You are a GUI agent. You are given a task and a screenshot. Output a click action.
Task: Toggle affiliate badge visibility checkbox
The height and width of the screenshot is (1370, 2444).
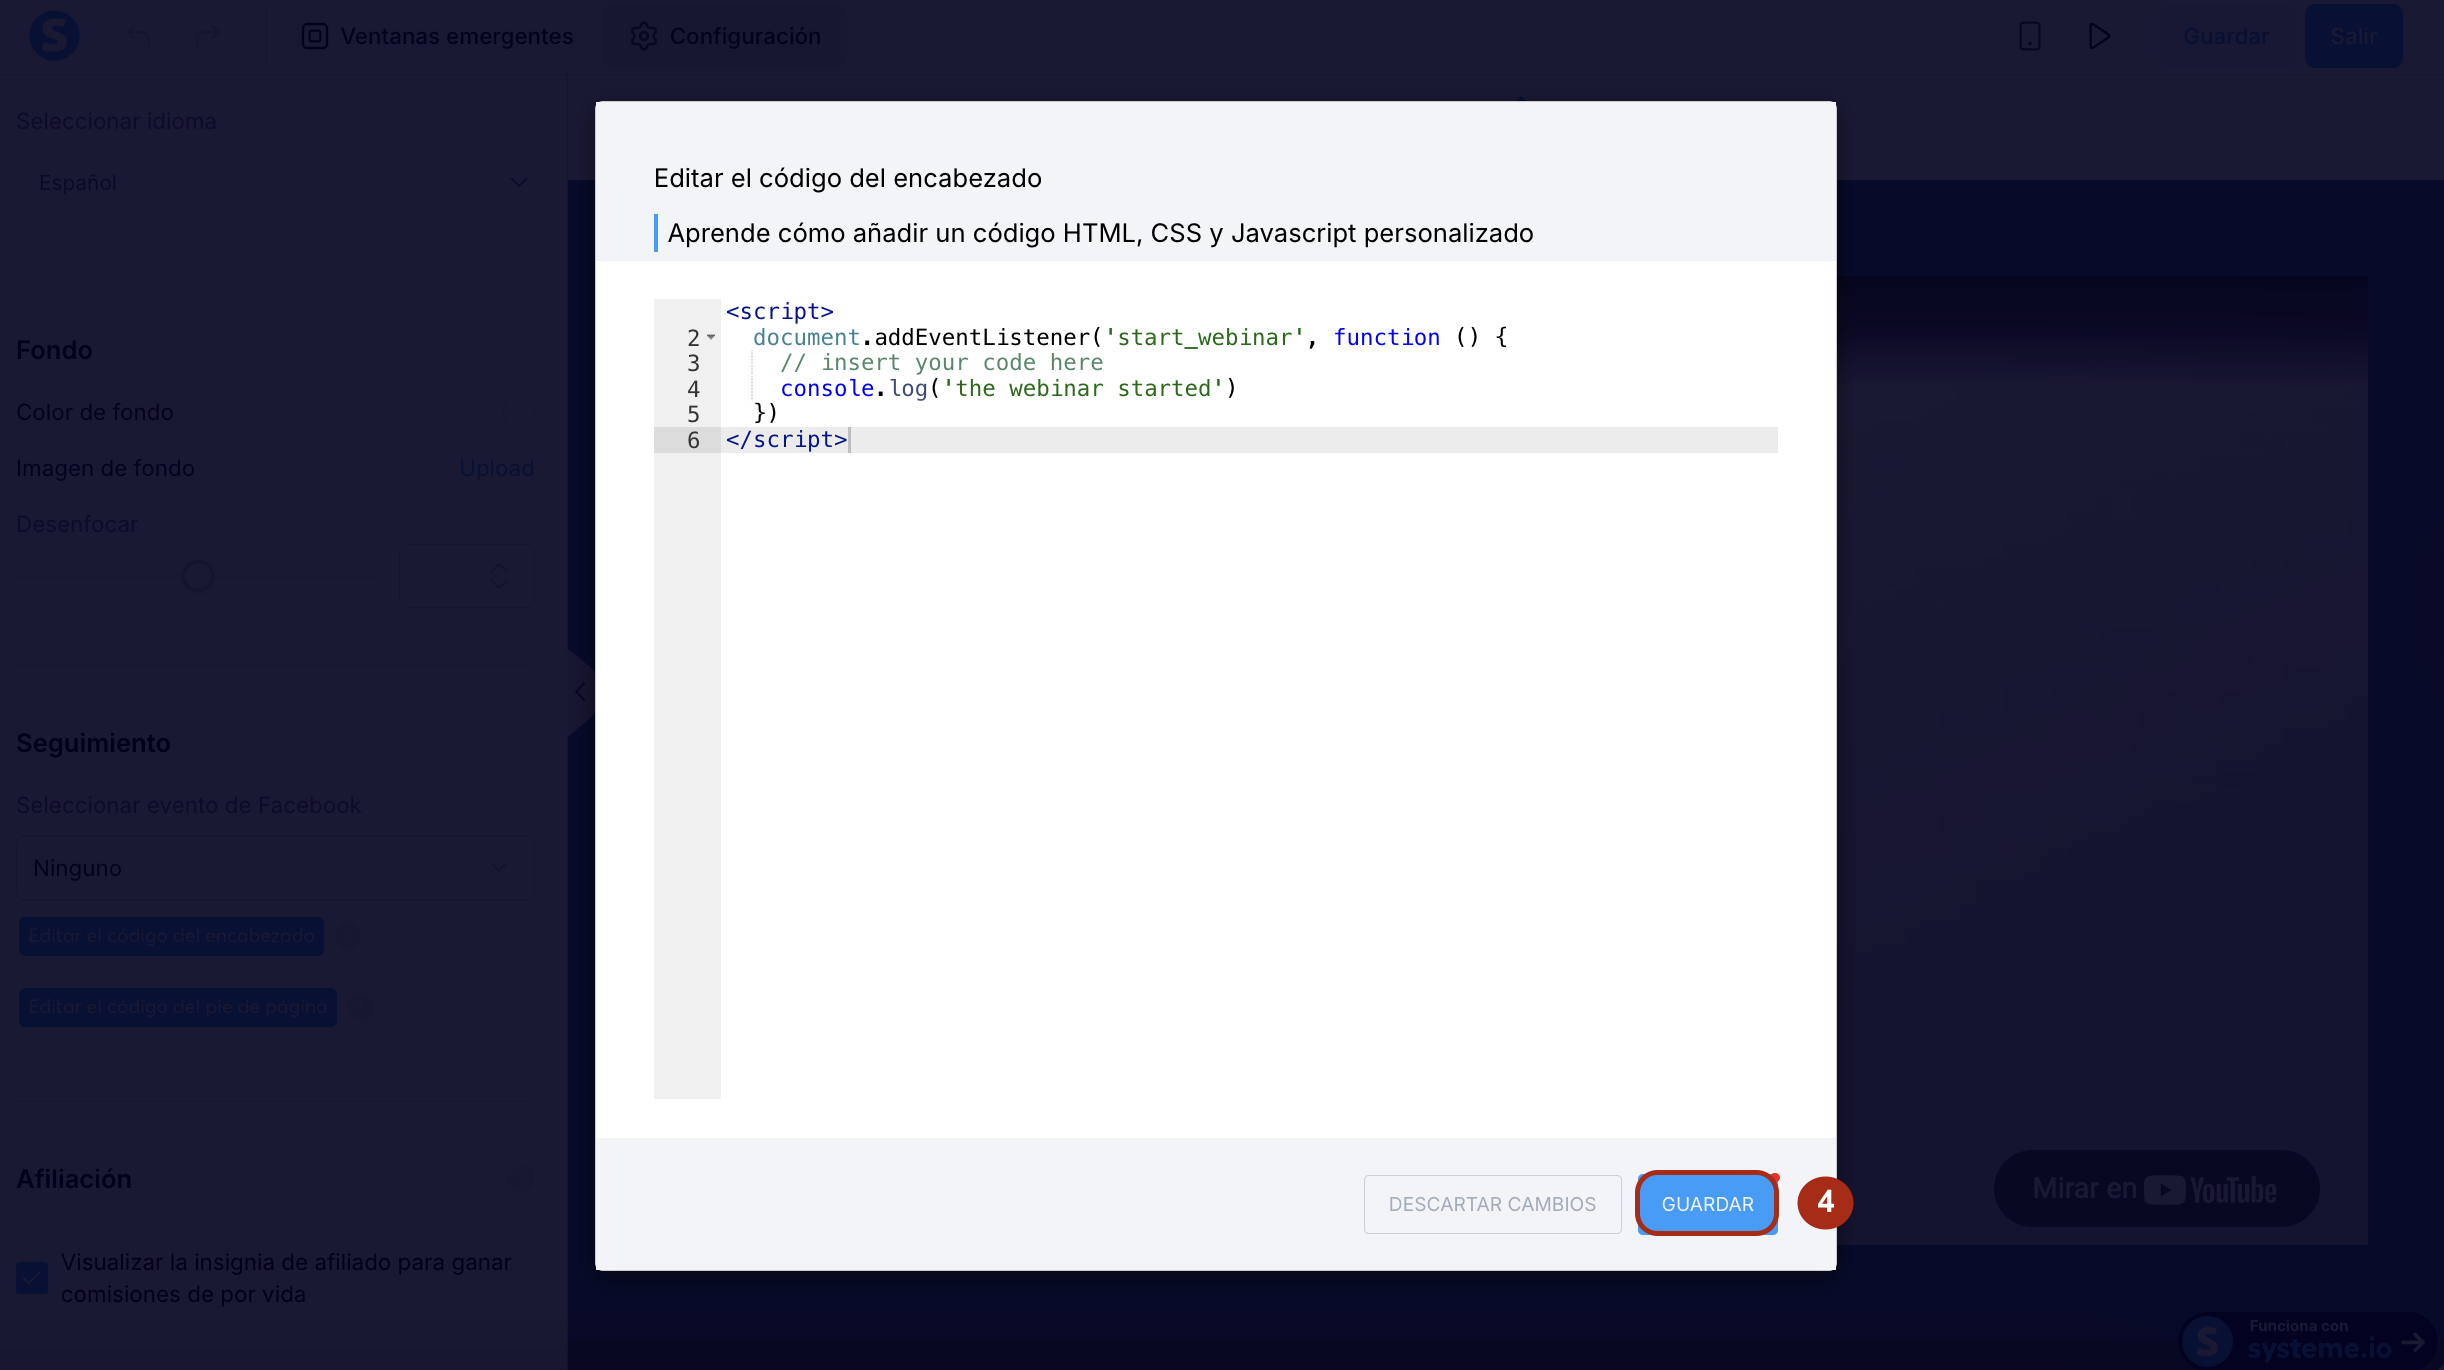coord(32,1278)
